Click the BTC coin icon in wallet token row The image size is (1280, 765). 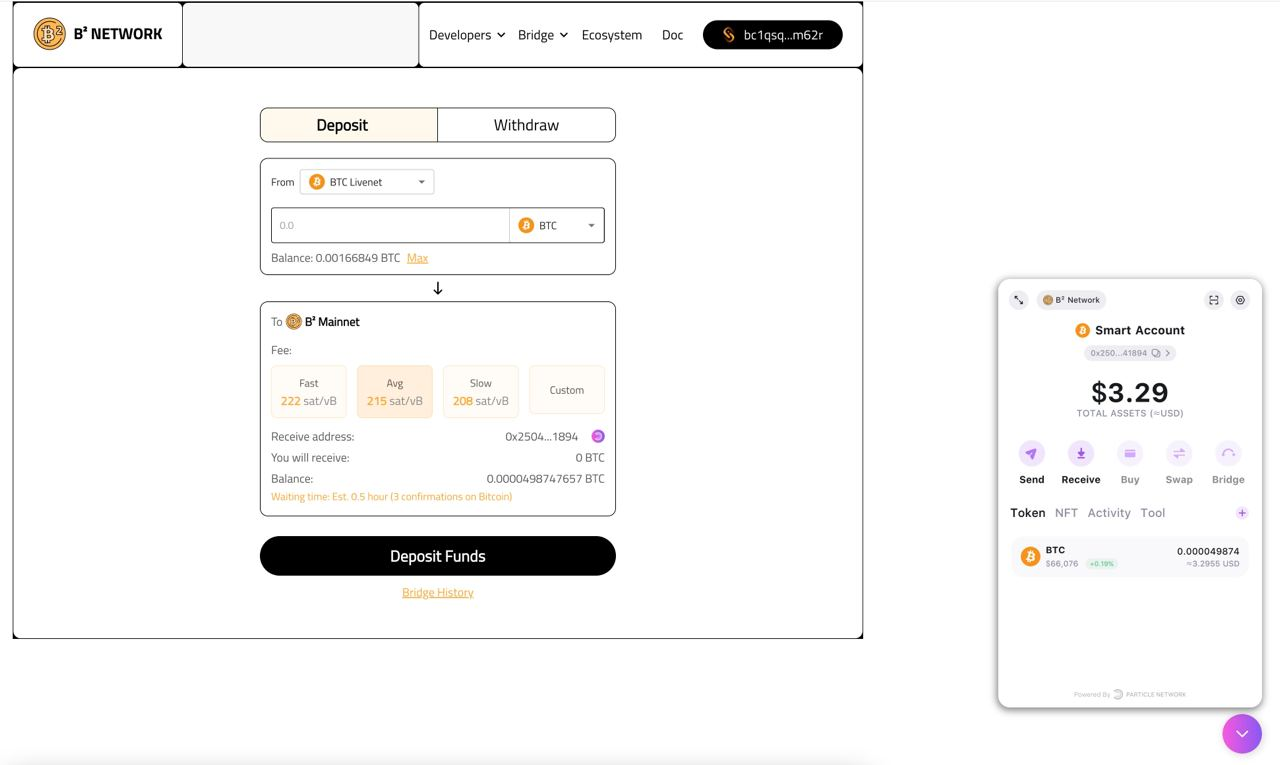(x=1030, y=557)
